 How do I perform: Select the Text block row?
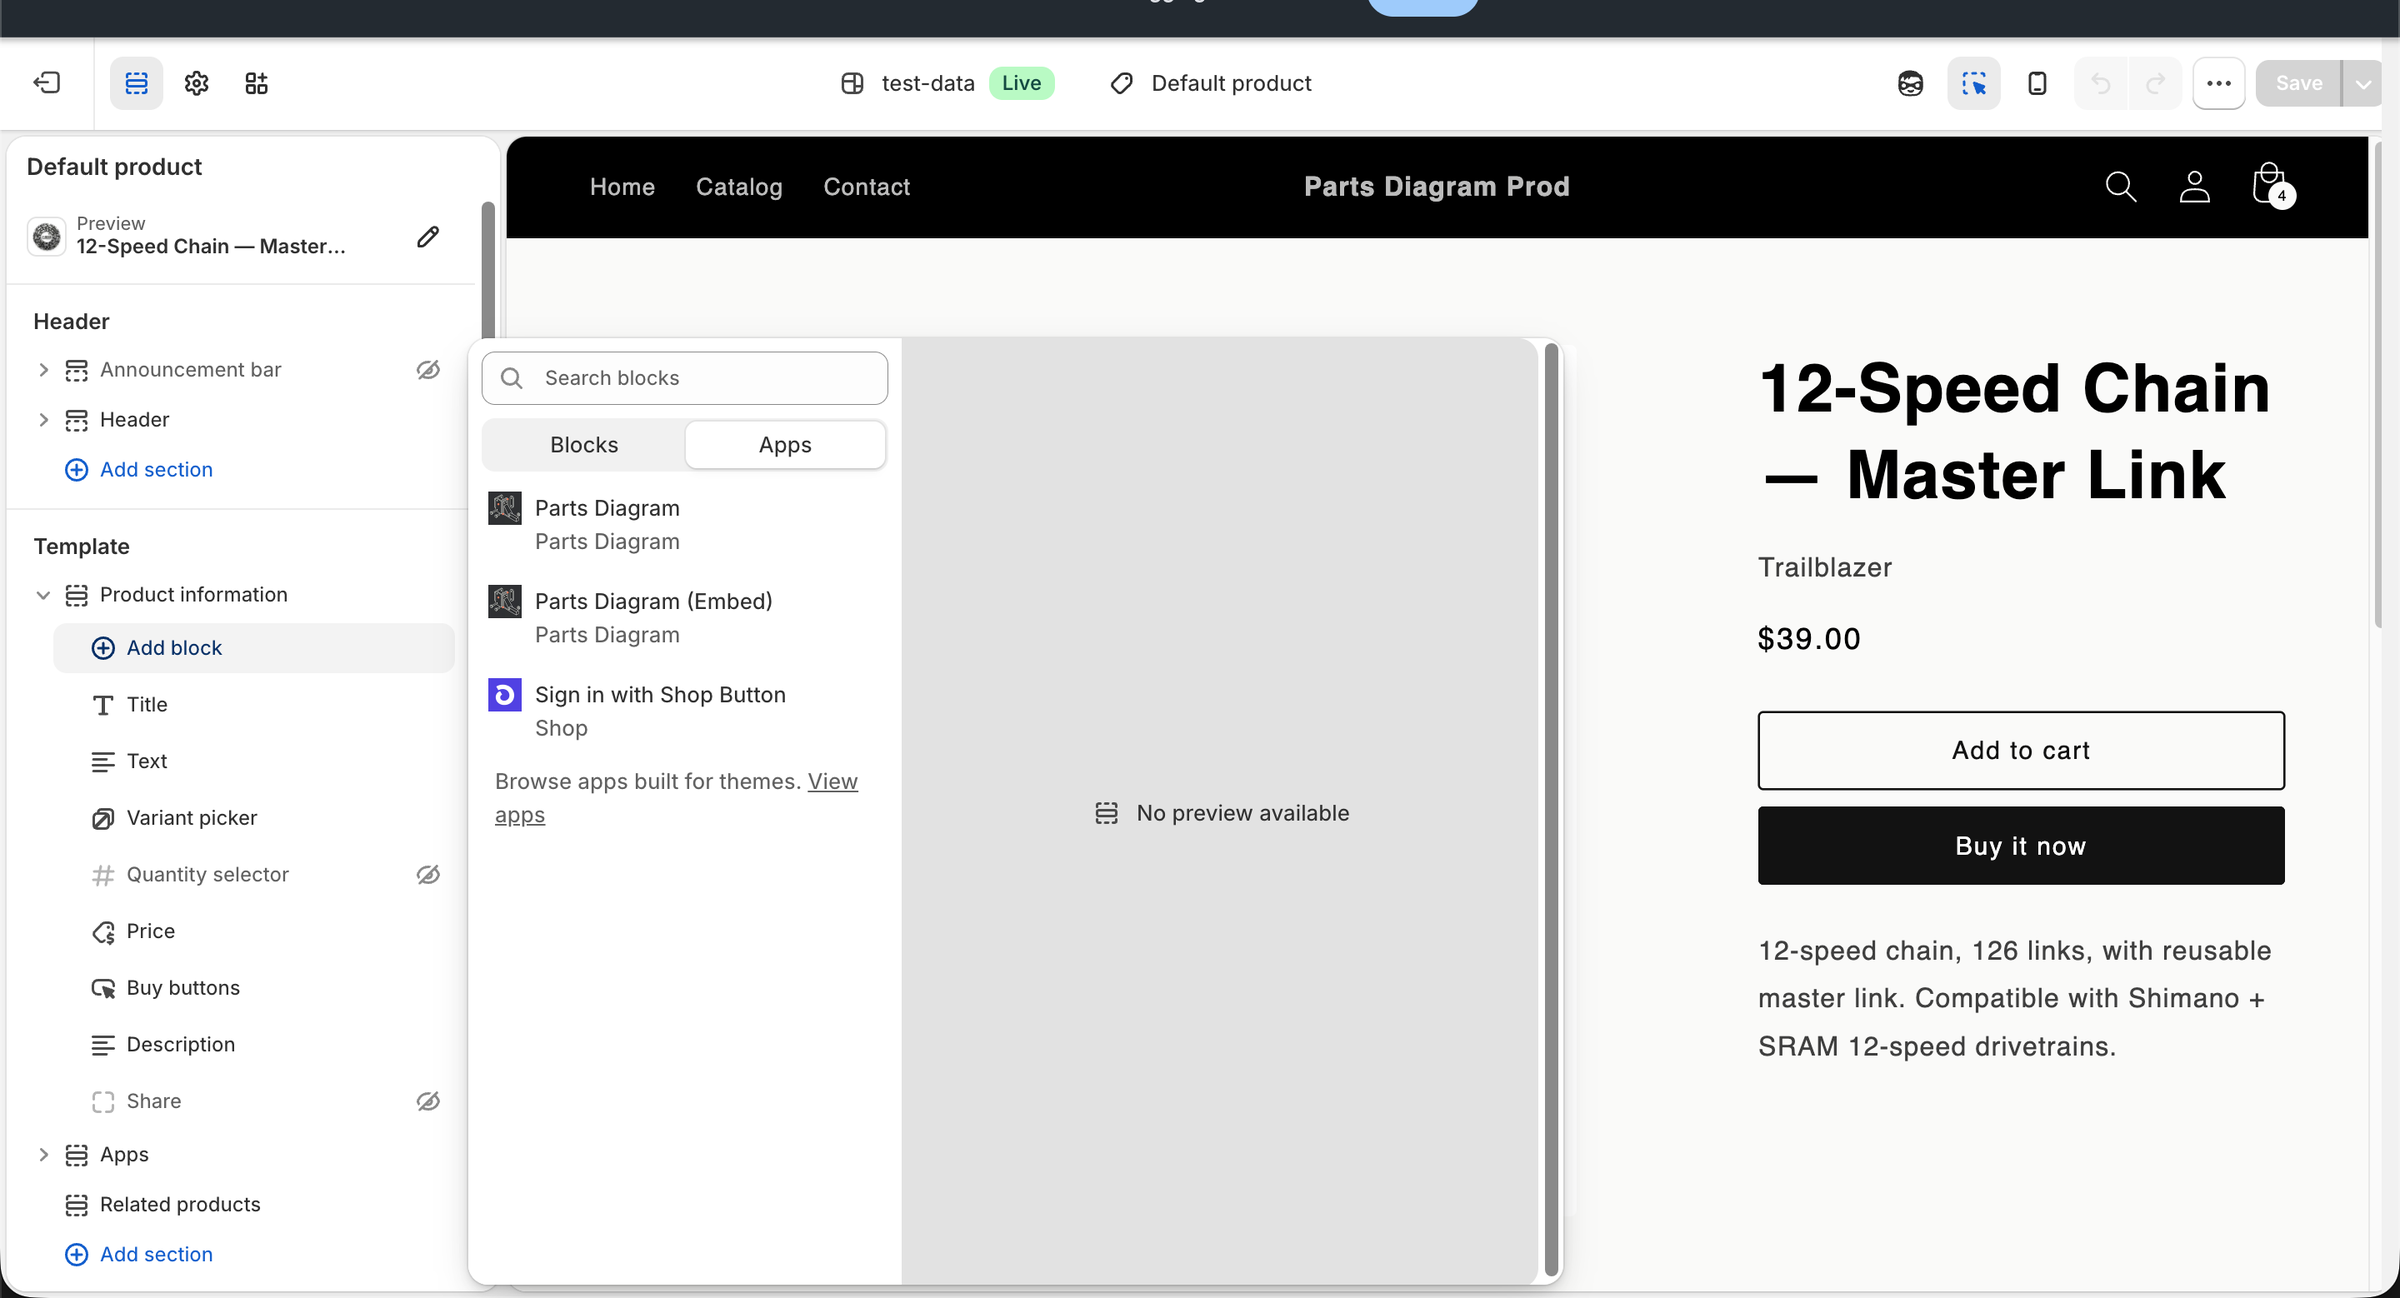(254, 762)
